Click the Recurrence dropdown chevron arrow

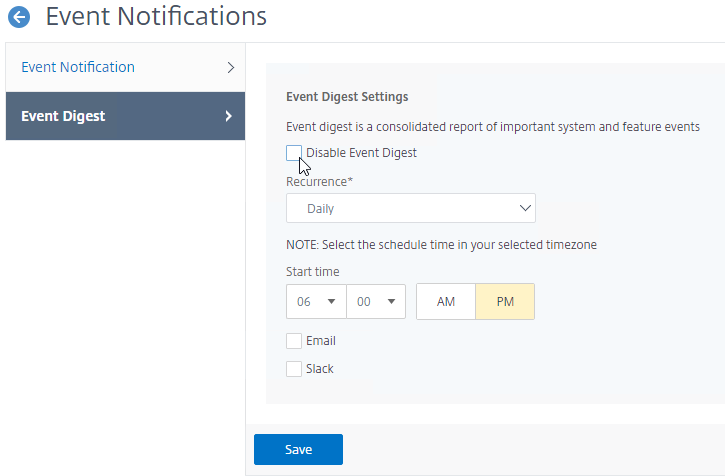click(x=525, y=208)
